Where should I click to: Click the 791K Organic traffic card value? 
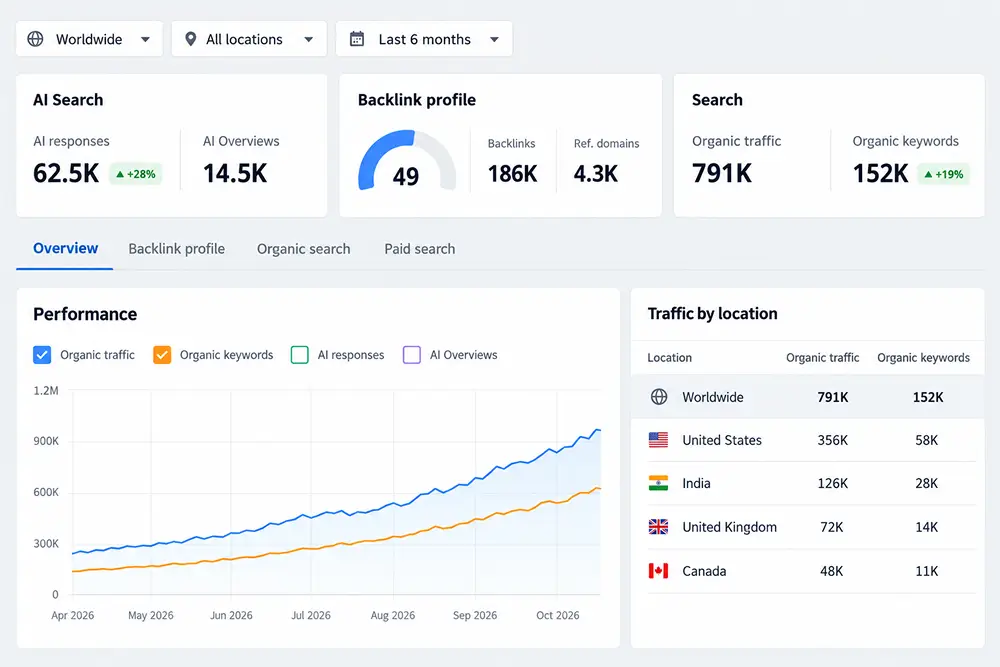(722, 173)
